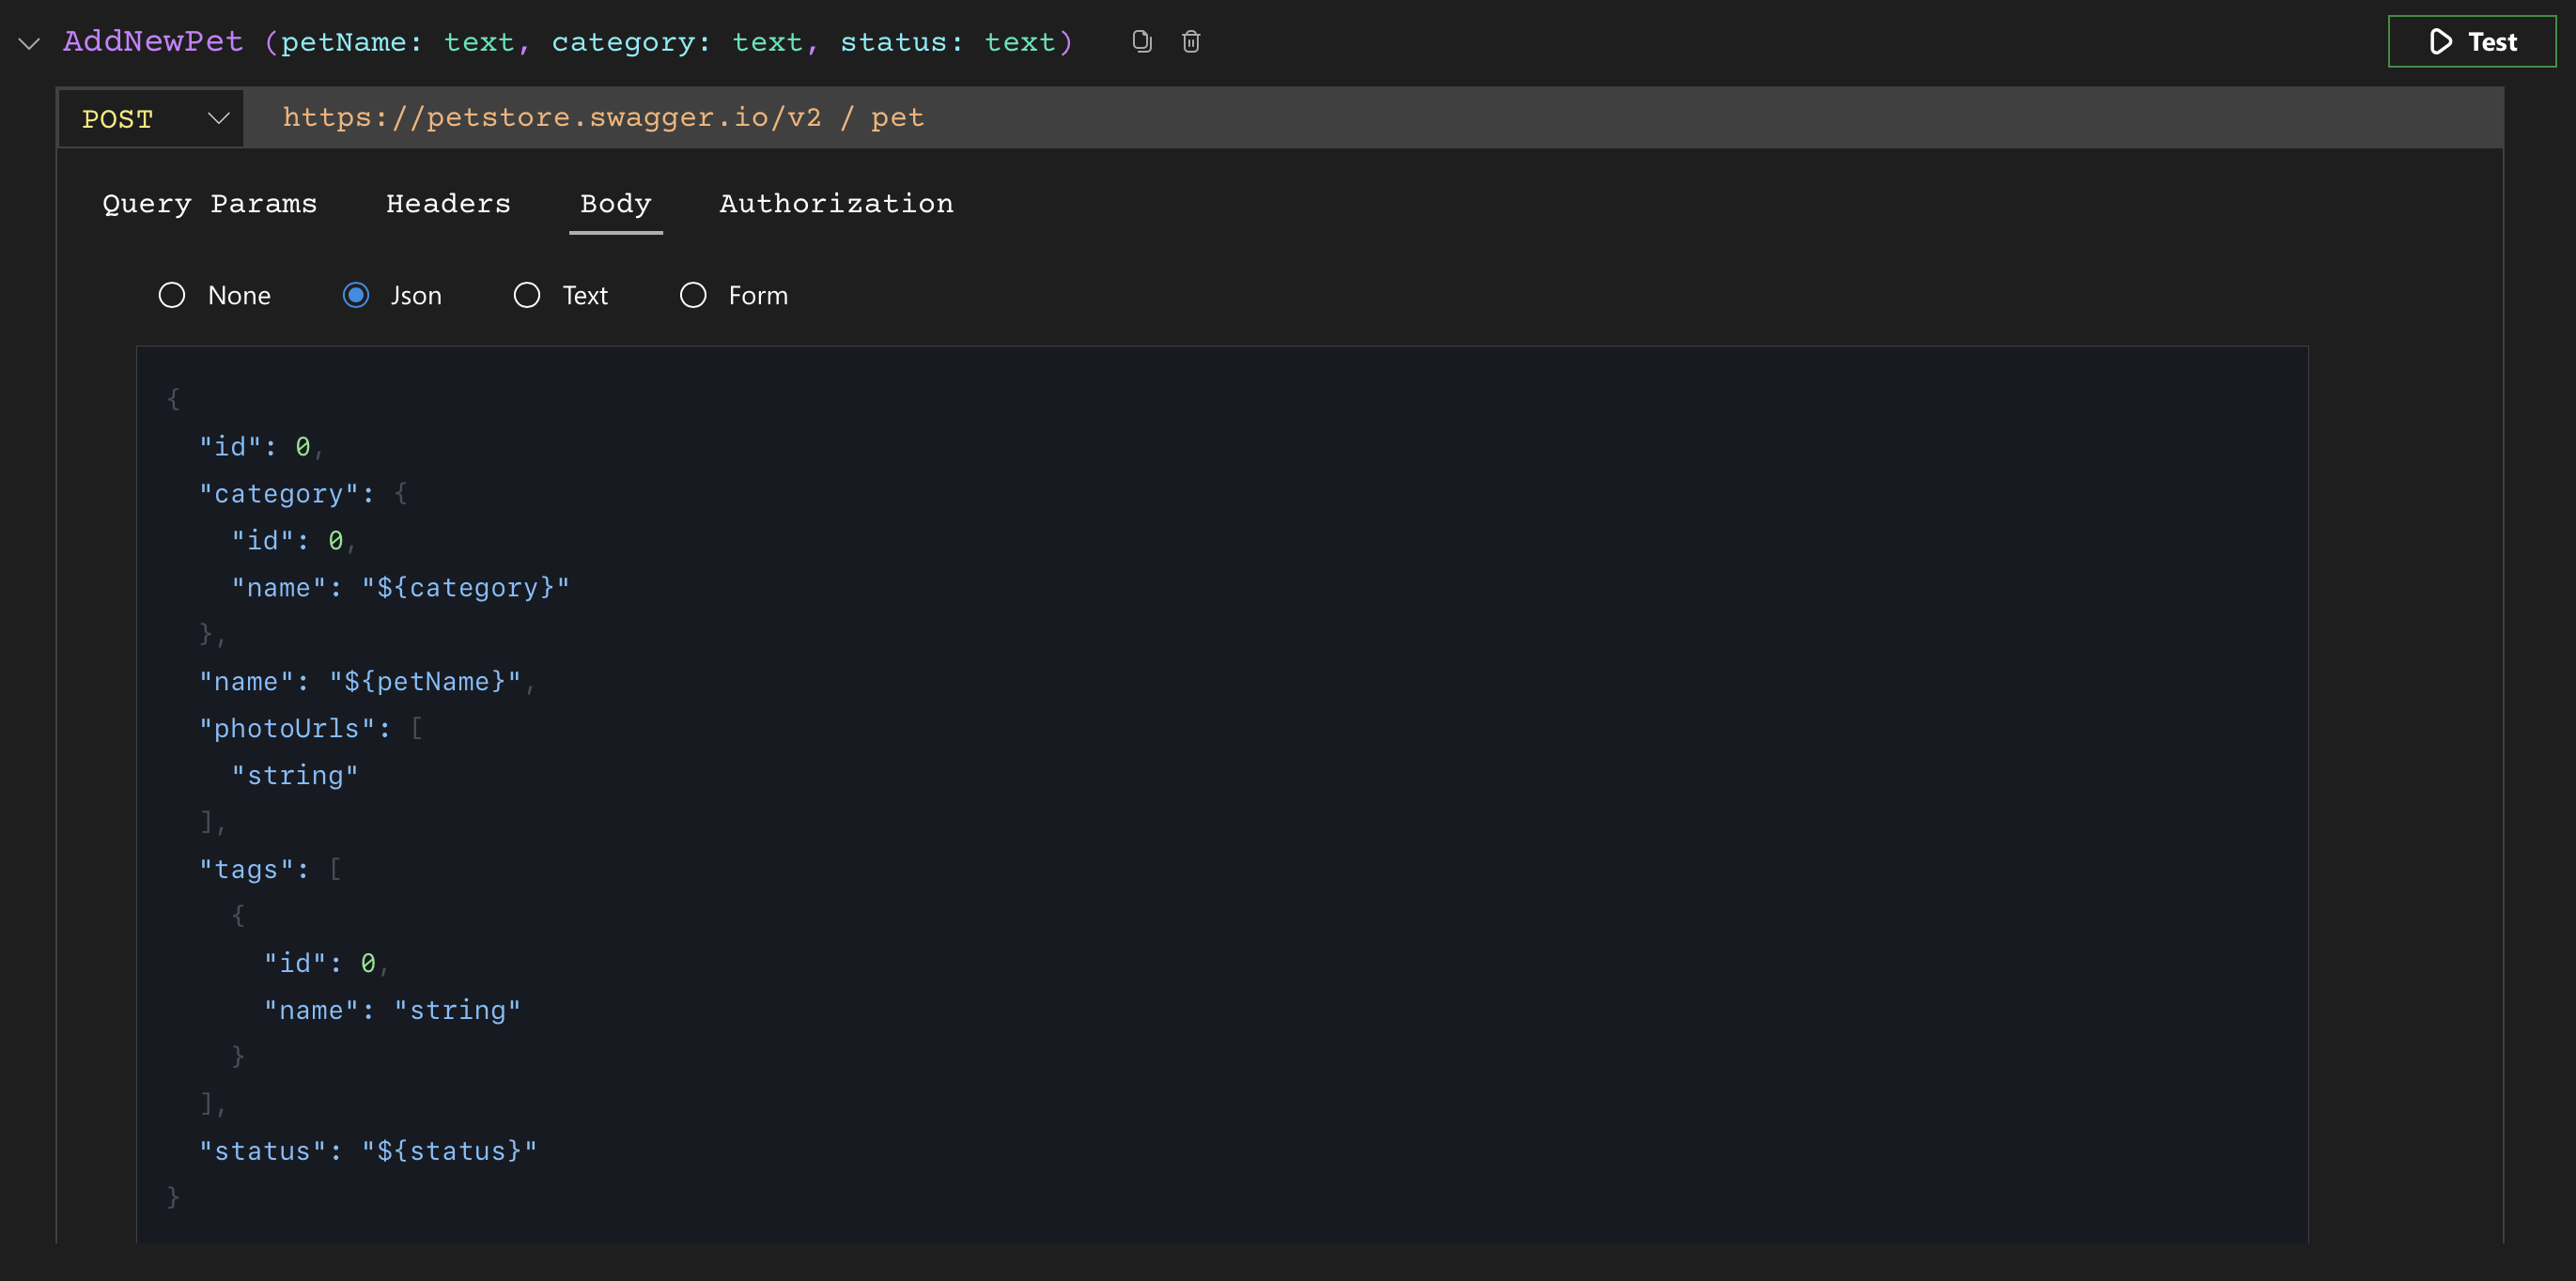Switch to the Query Params tab
This screenshot has height=1281, width=2576.
pyautogui.click(x=210, y=202)
